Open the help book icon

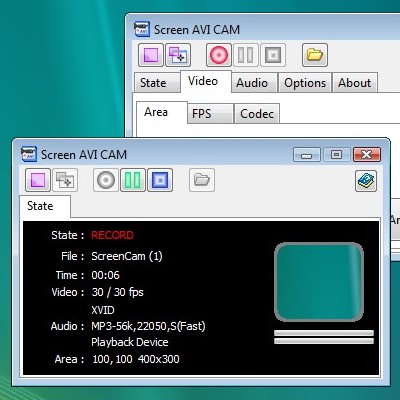pos(366,181)
